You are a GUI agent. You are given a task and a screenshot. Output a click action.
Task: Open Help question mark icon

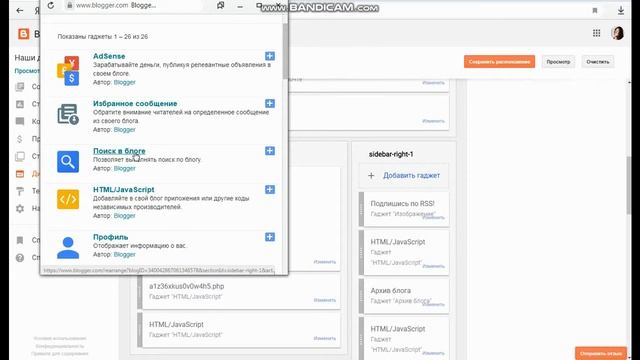pos(20,258)
